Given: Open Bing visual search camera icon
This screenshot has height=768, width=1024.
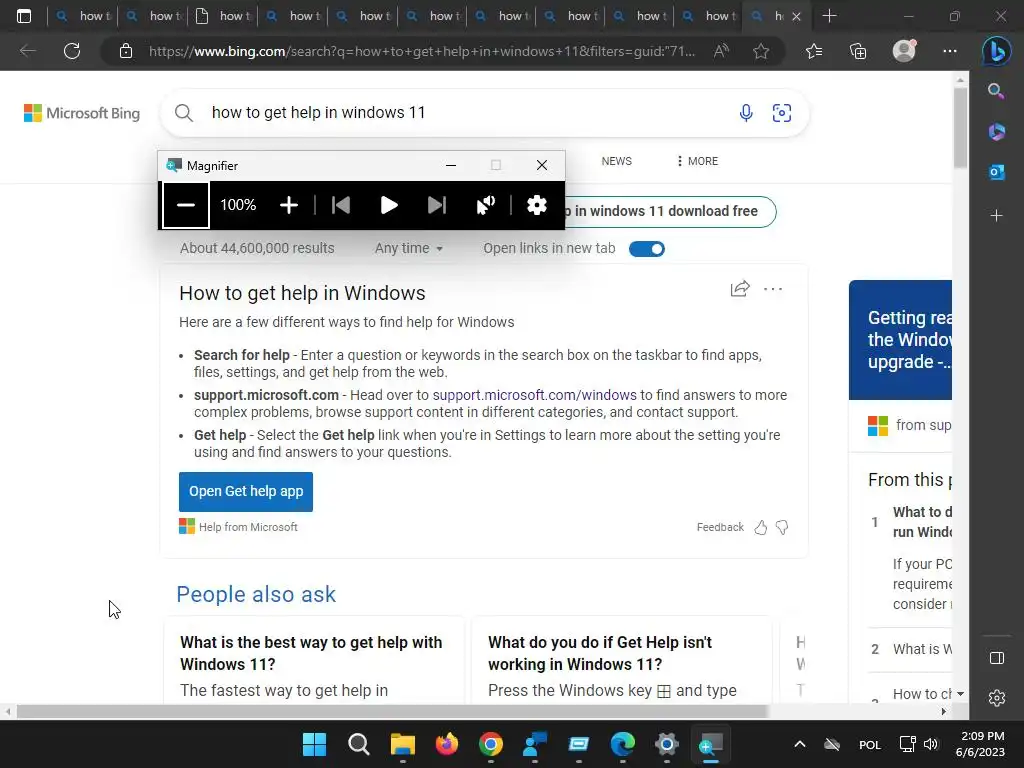Looking at the screenshot, I should tap(782, 113).
